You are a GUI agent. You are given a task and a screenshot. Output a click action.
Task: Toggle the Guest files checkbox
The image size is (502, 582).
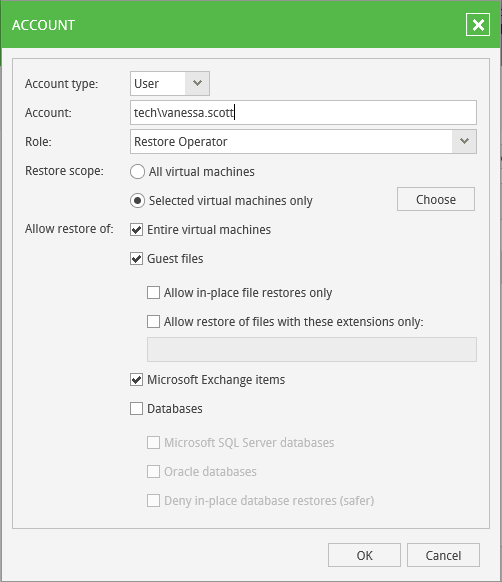coord(136,259)
